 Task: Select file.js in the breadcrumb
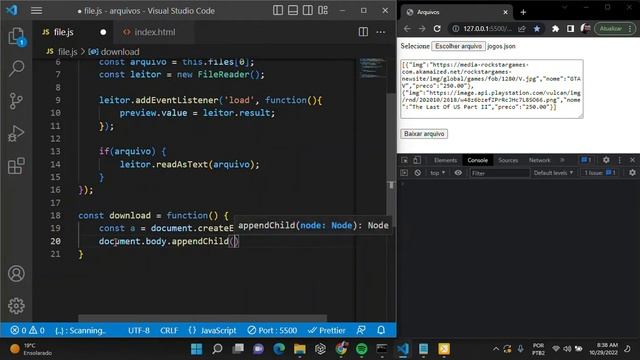tap(67, 52)
